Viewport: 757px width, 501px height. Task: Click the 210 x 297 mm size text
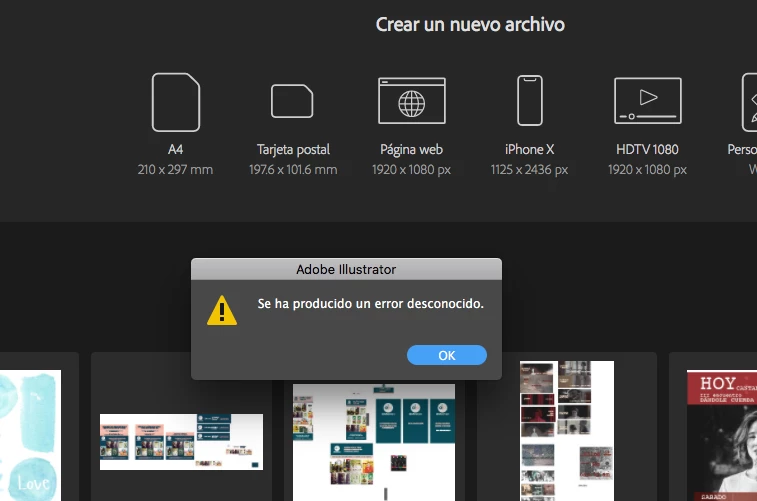point(175,169)
